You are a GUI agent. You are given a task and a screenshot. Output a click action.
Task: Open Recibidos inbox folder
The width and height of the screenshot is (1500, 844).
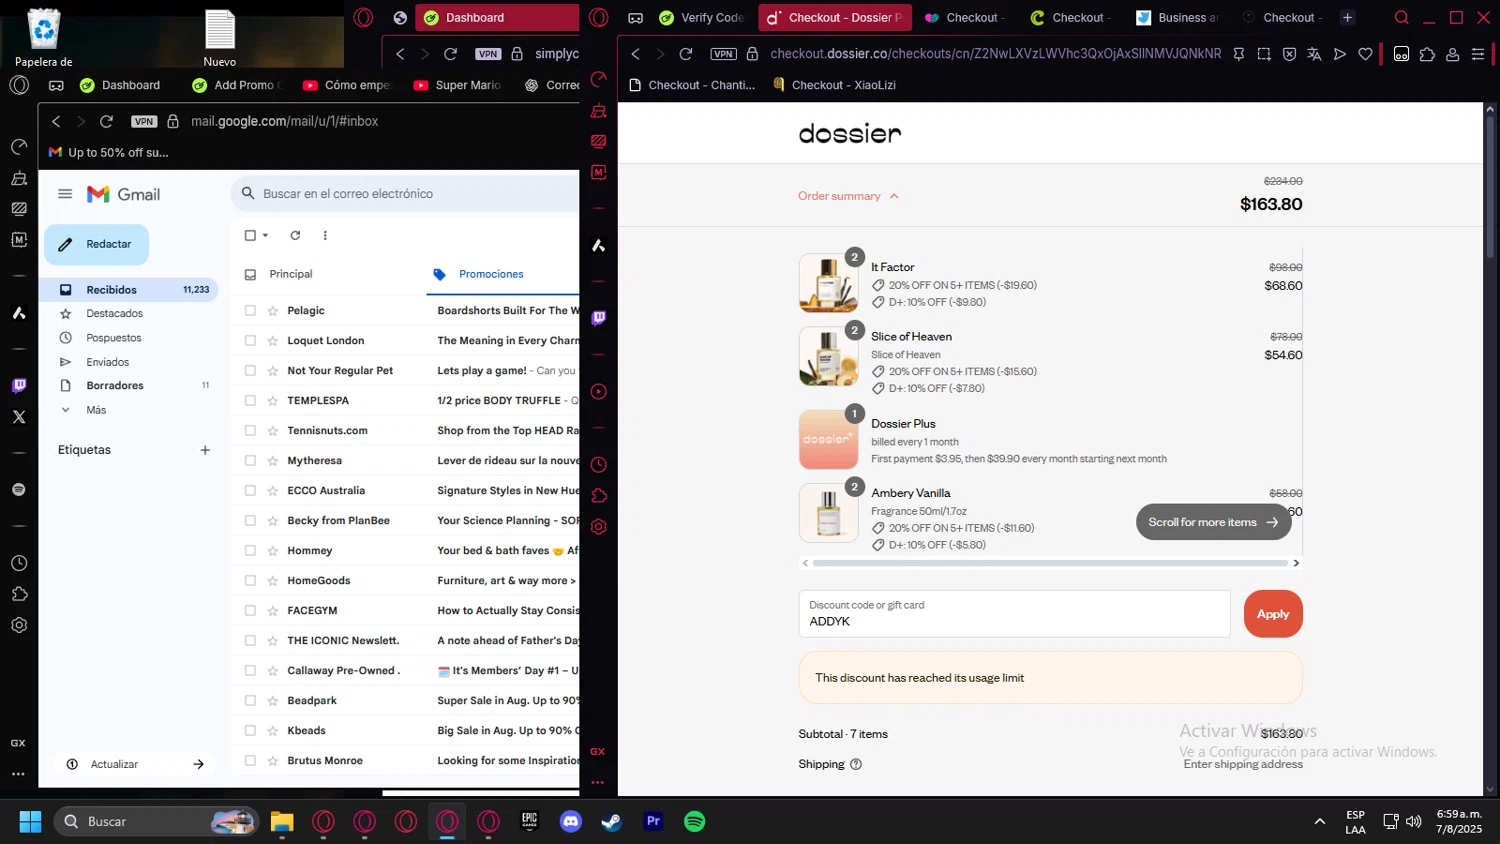click(x=130, y=290)
